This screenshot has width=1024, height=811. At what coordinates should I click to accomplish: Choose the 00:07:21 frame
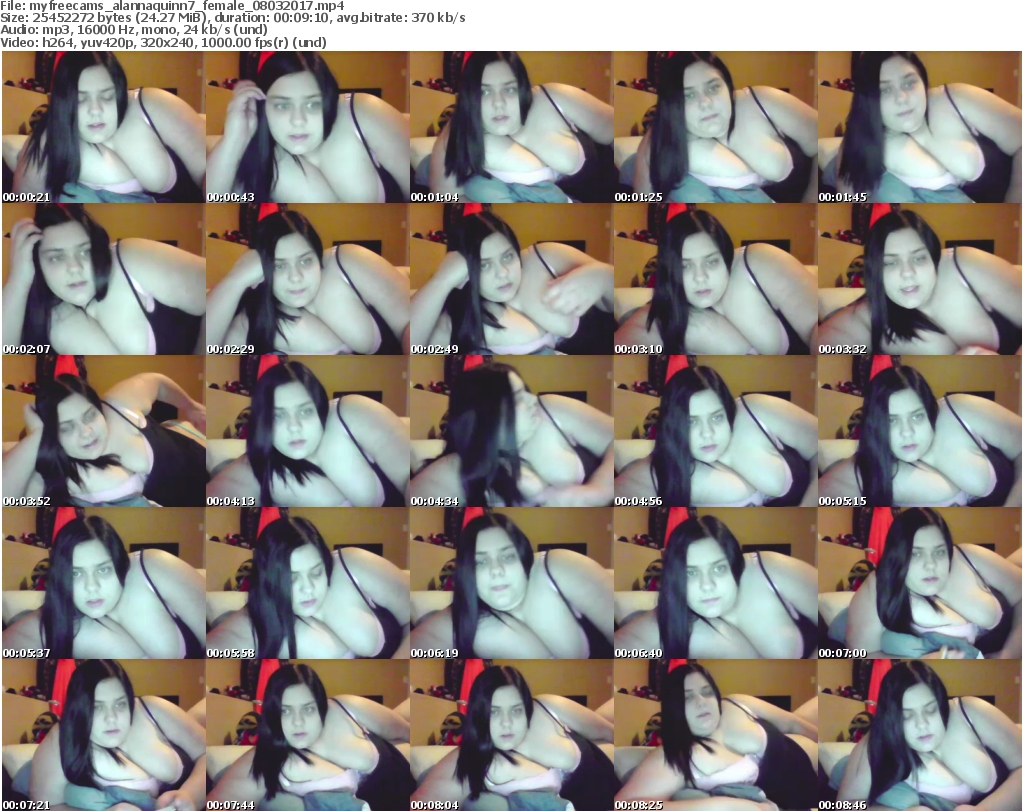pos(103,735)
